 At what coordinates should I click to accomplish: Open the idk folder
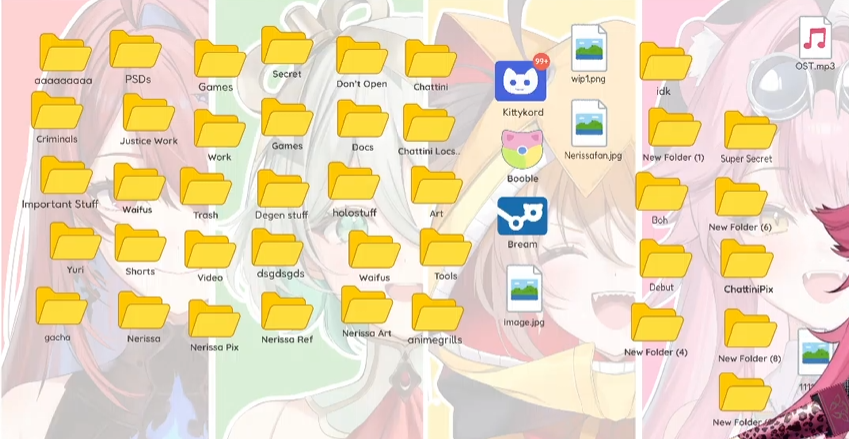pyautogui.click(x=665, y=61)
